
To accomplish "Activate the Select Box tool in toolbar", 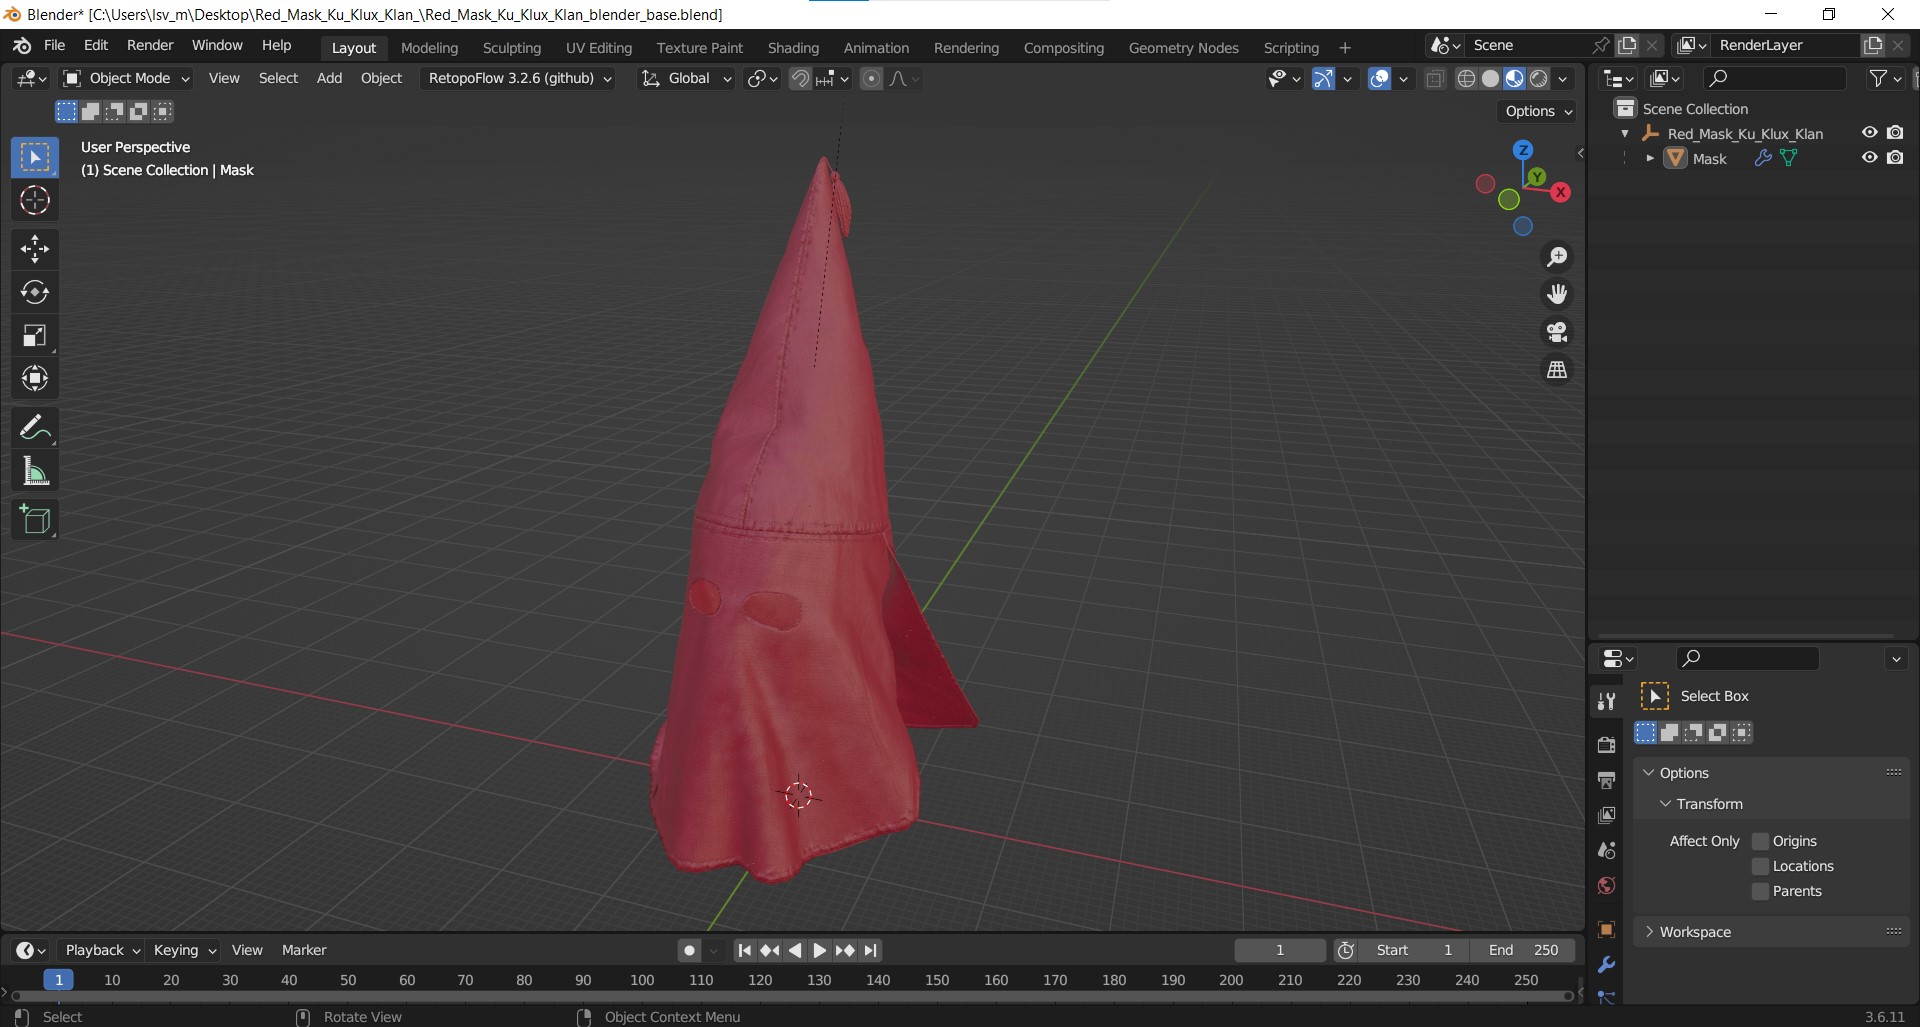I will pyautogui.click(x=35, y=158).
